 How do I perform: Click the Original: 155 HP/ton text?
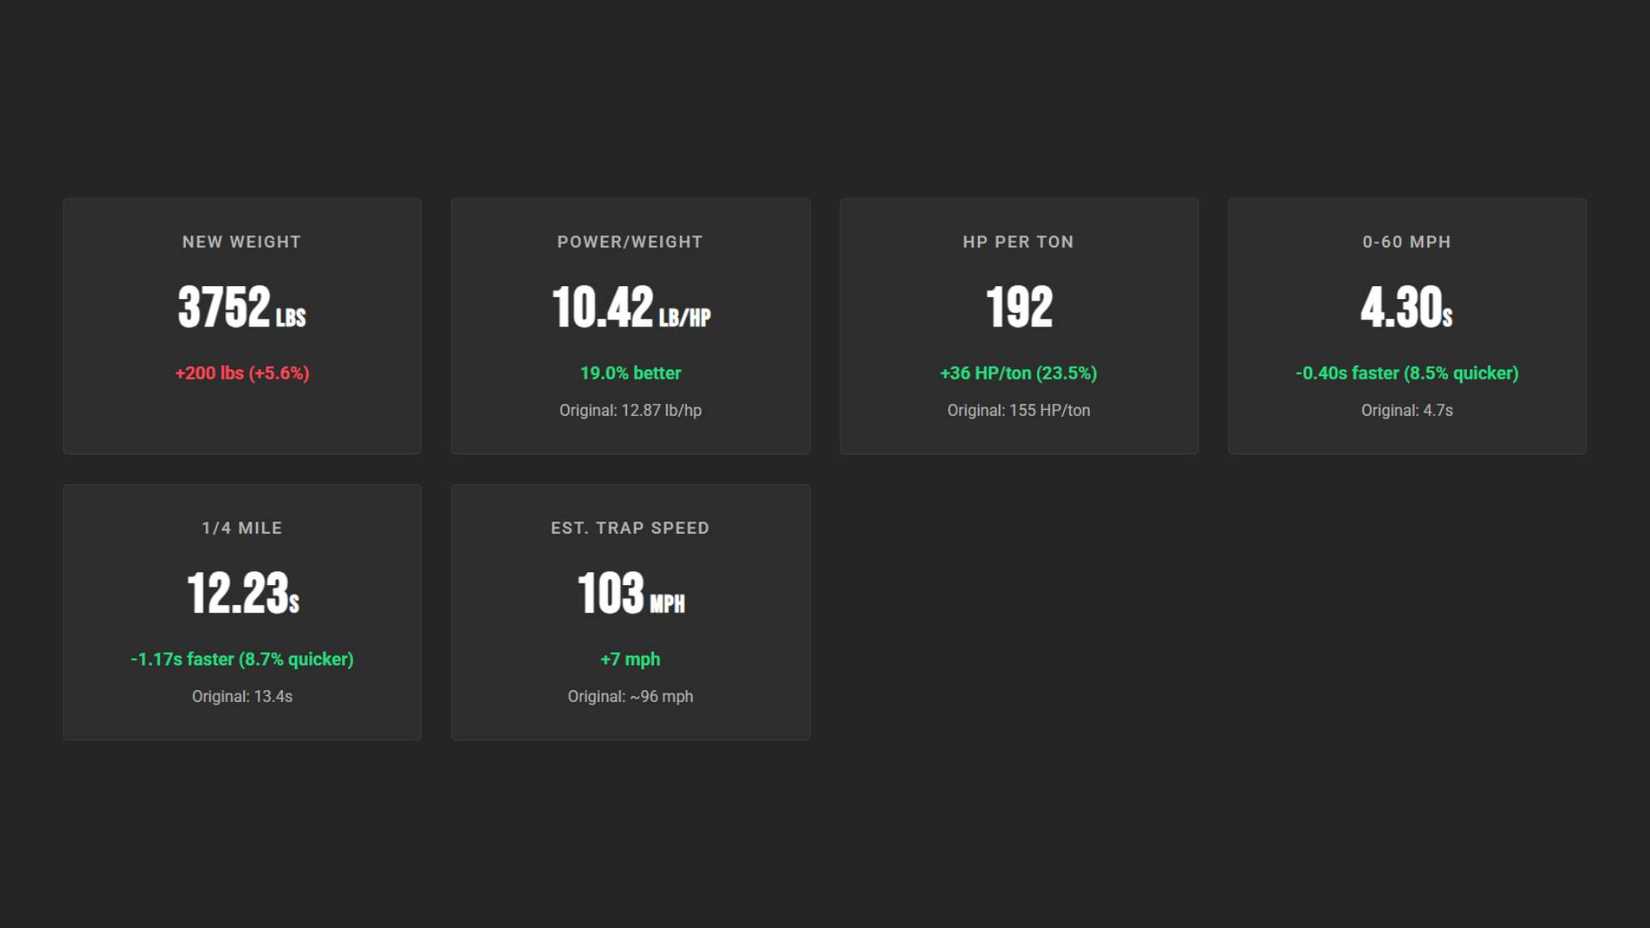click(x=1018, y=410)
